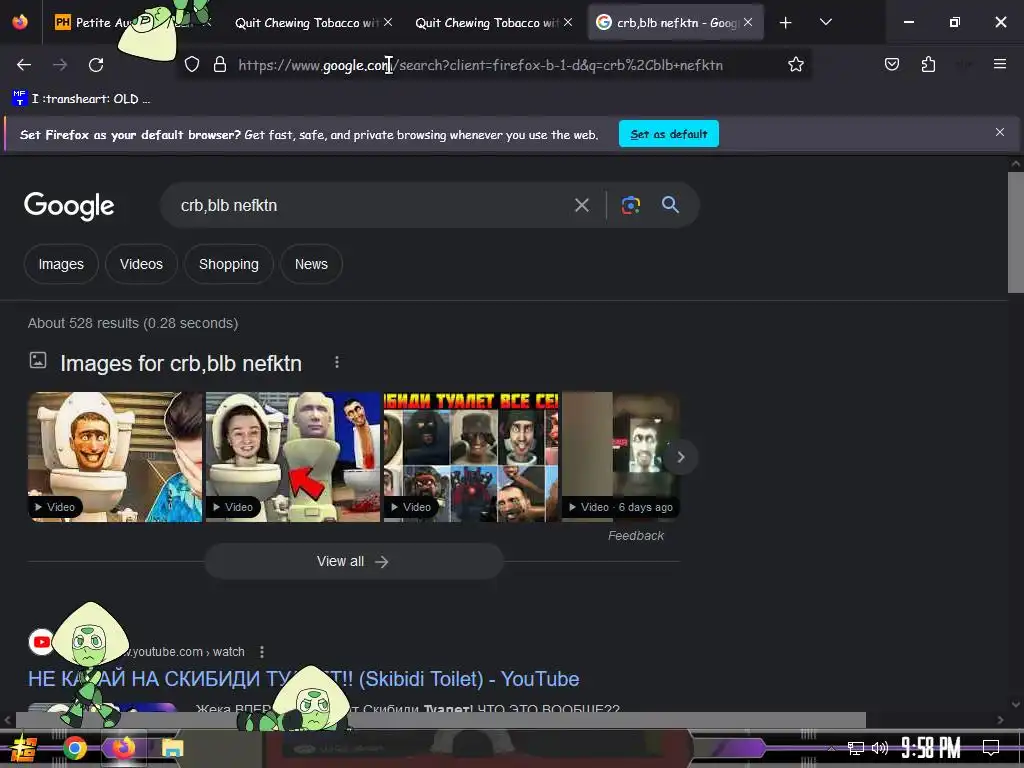The image size is (1024, 768).
Task: Switch to the Petite tab
Action: [x=131, y=22]
